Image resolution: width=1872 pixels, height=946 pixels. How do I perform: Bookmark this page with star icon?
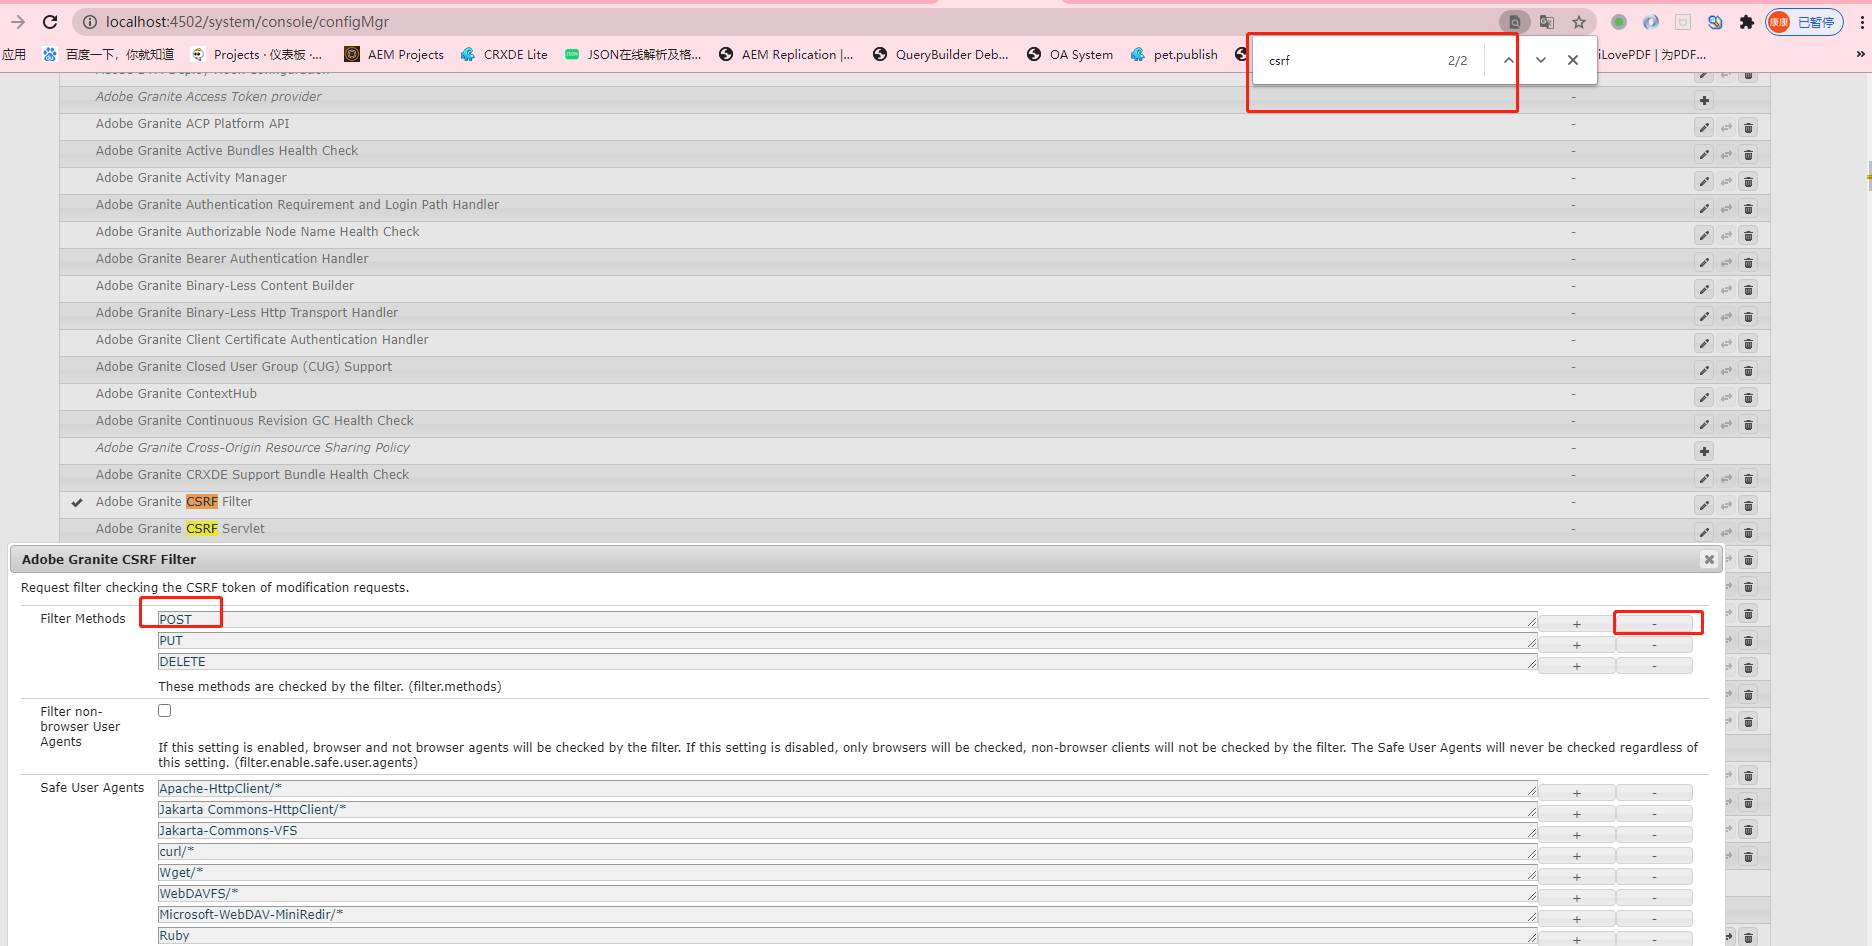1579,22
